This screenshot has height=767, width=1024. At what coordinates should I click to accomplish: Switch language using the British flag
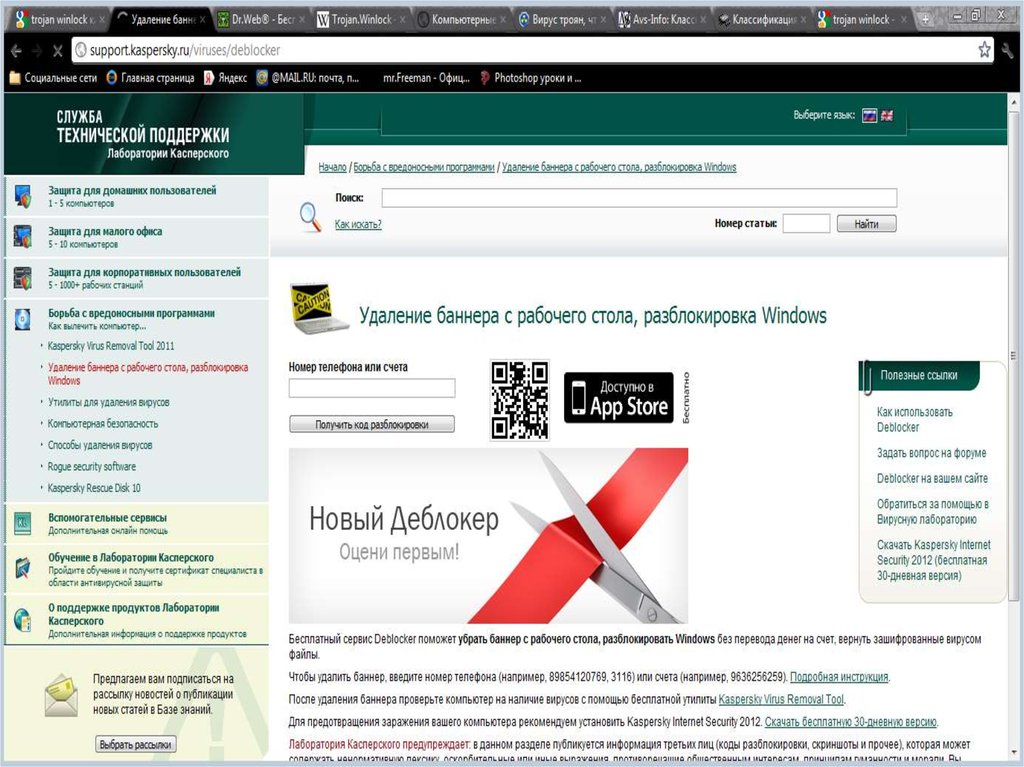(x=887, y=116)
